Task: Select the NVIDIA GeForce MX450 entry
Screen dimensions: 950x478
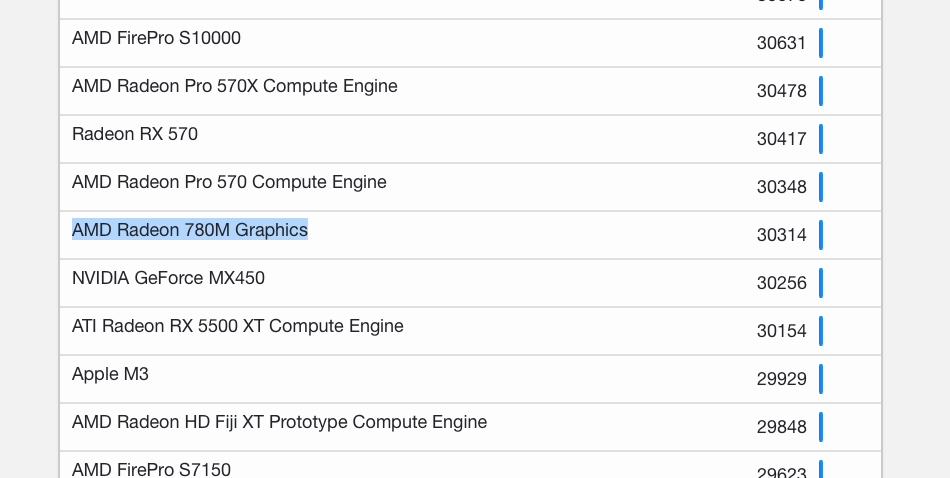Action: tap(168, 278)
